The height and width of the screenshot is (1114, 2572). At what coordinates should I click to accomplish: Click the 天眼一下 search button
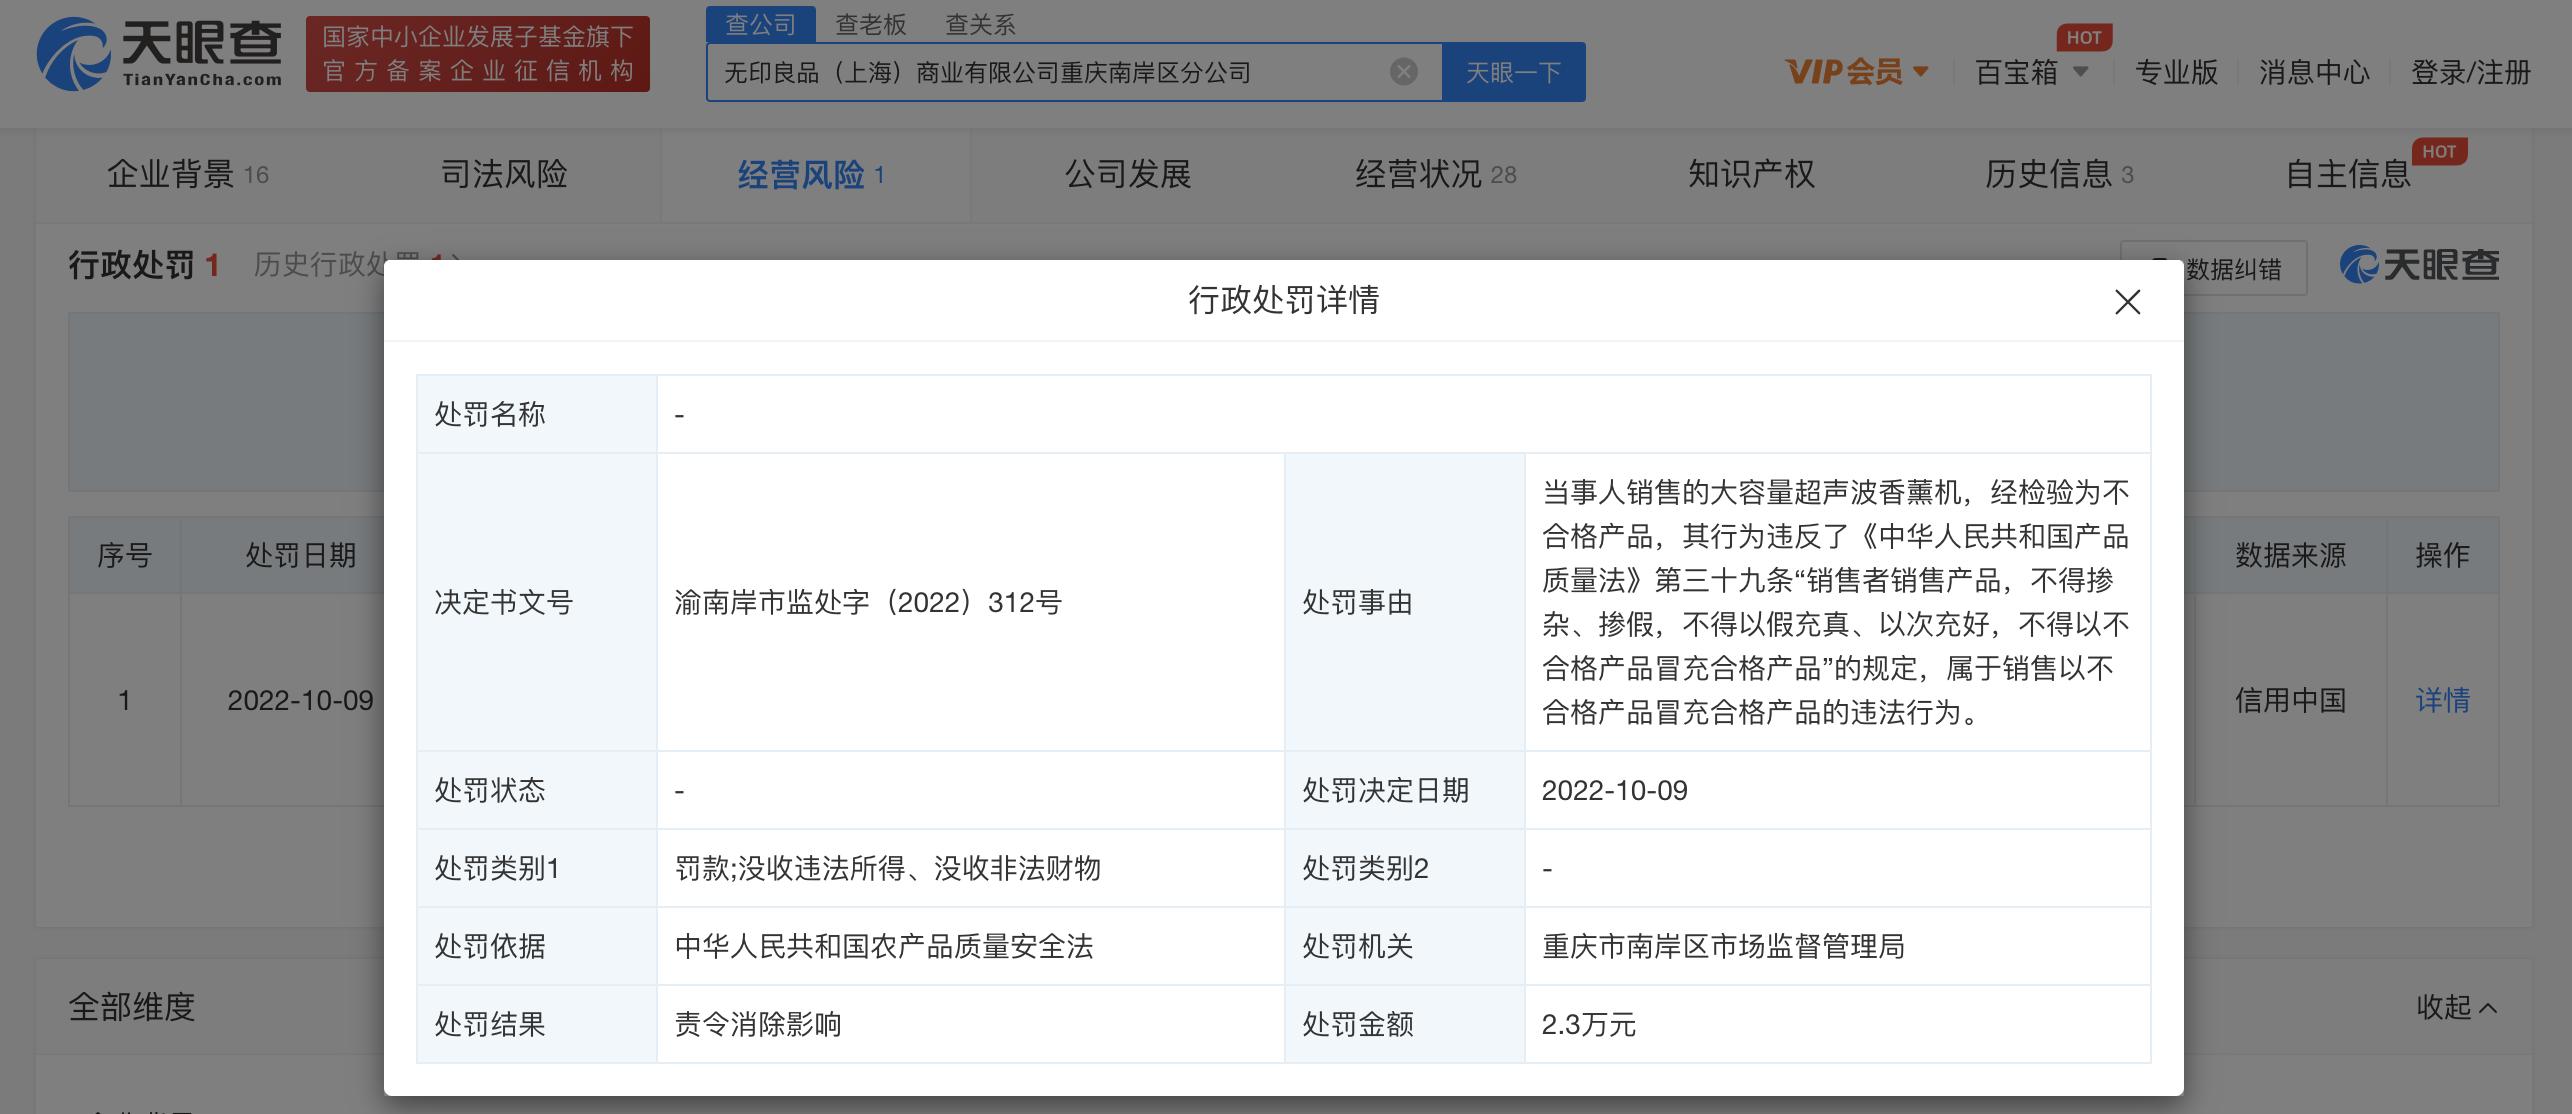tap(1513, 71)
